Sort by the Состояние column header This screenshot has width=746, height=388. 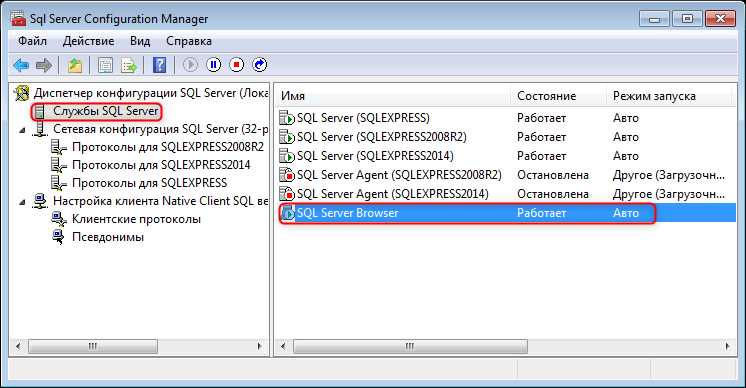coord(559,96)
